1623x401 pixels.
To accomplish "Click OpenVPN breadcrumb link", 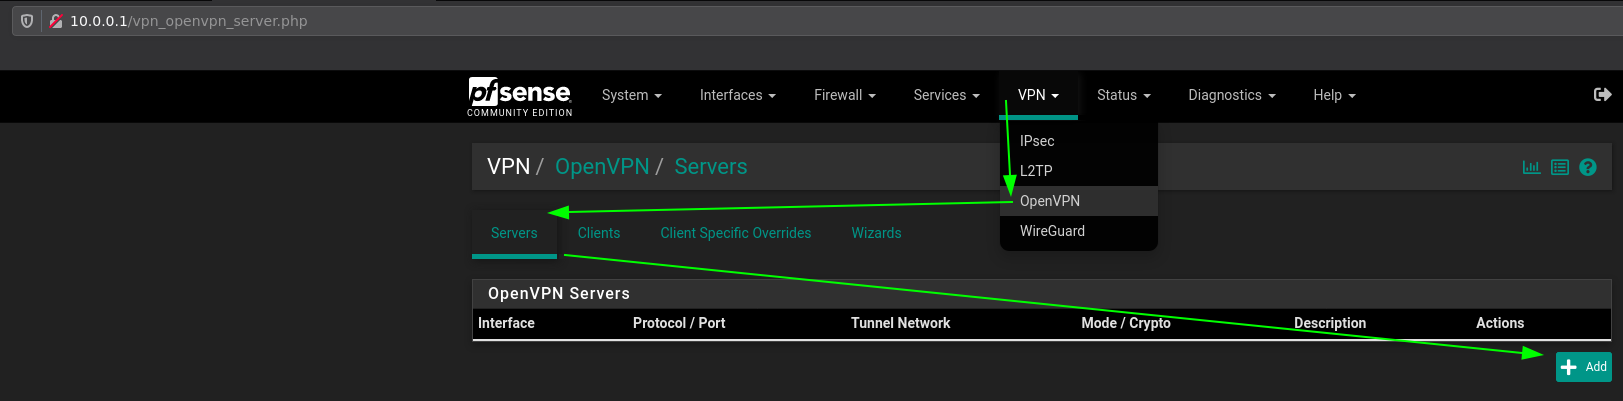I will tap(602, 167).
